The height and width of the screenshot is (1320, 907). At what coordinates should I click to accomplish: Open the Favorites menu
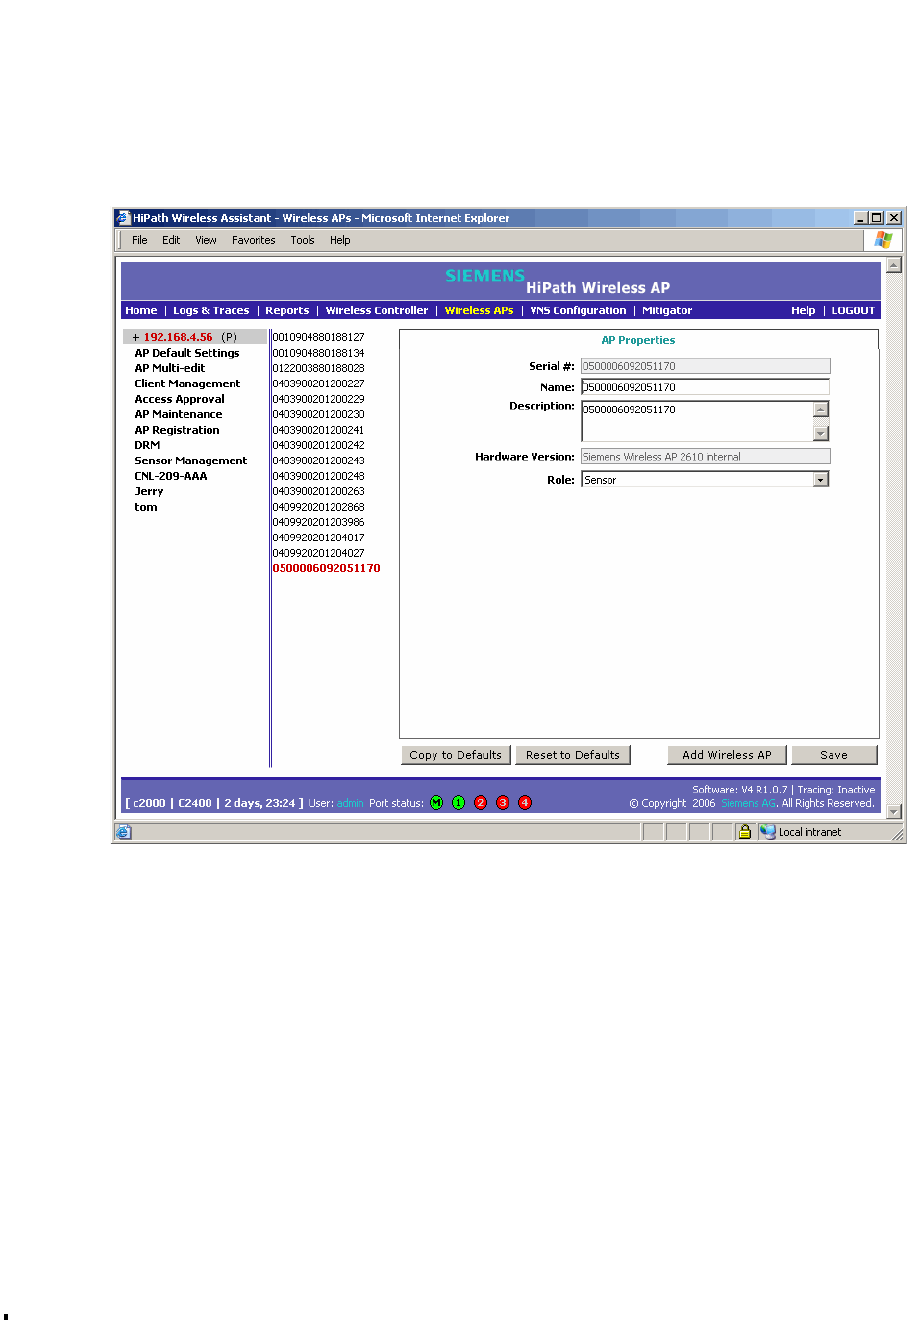tap(254, 240)
